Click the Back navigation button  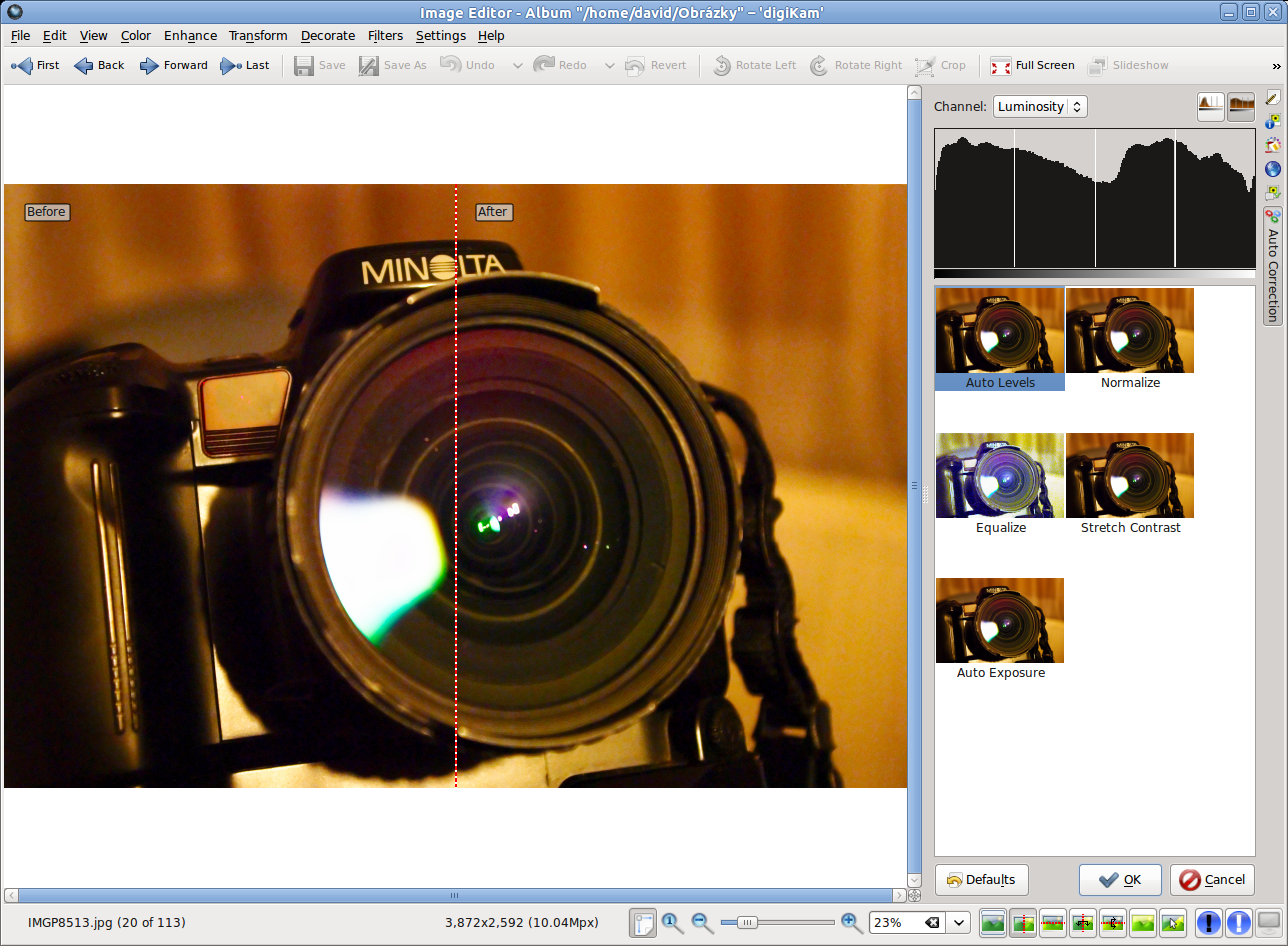coord(99,65)
